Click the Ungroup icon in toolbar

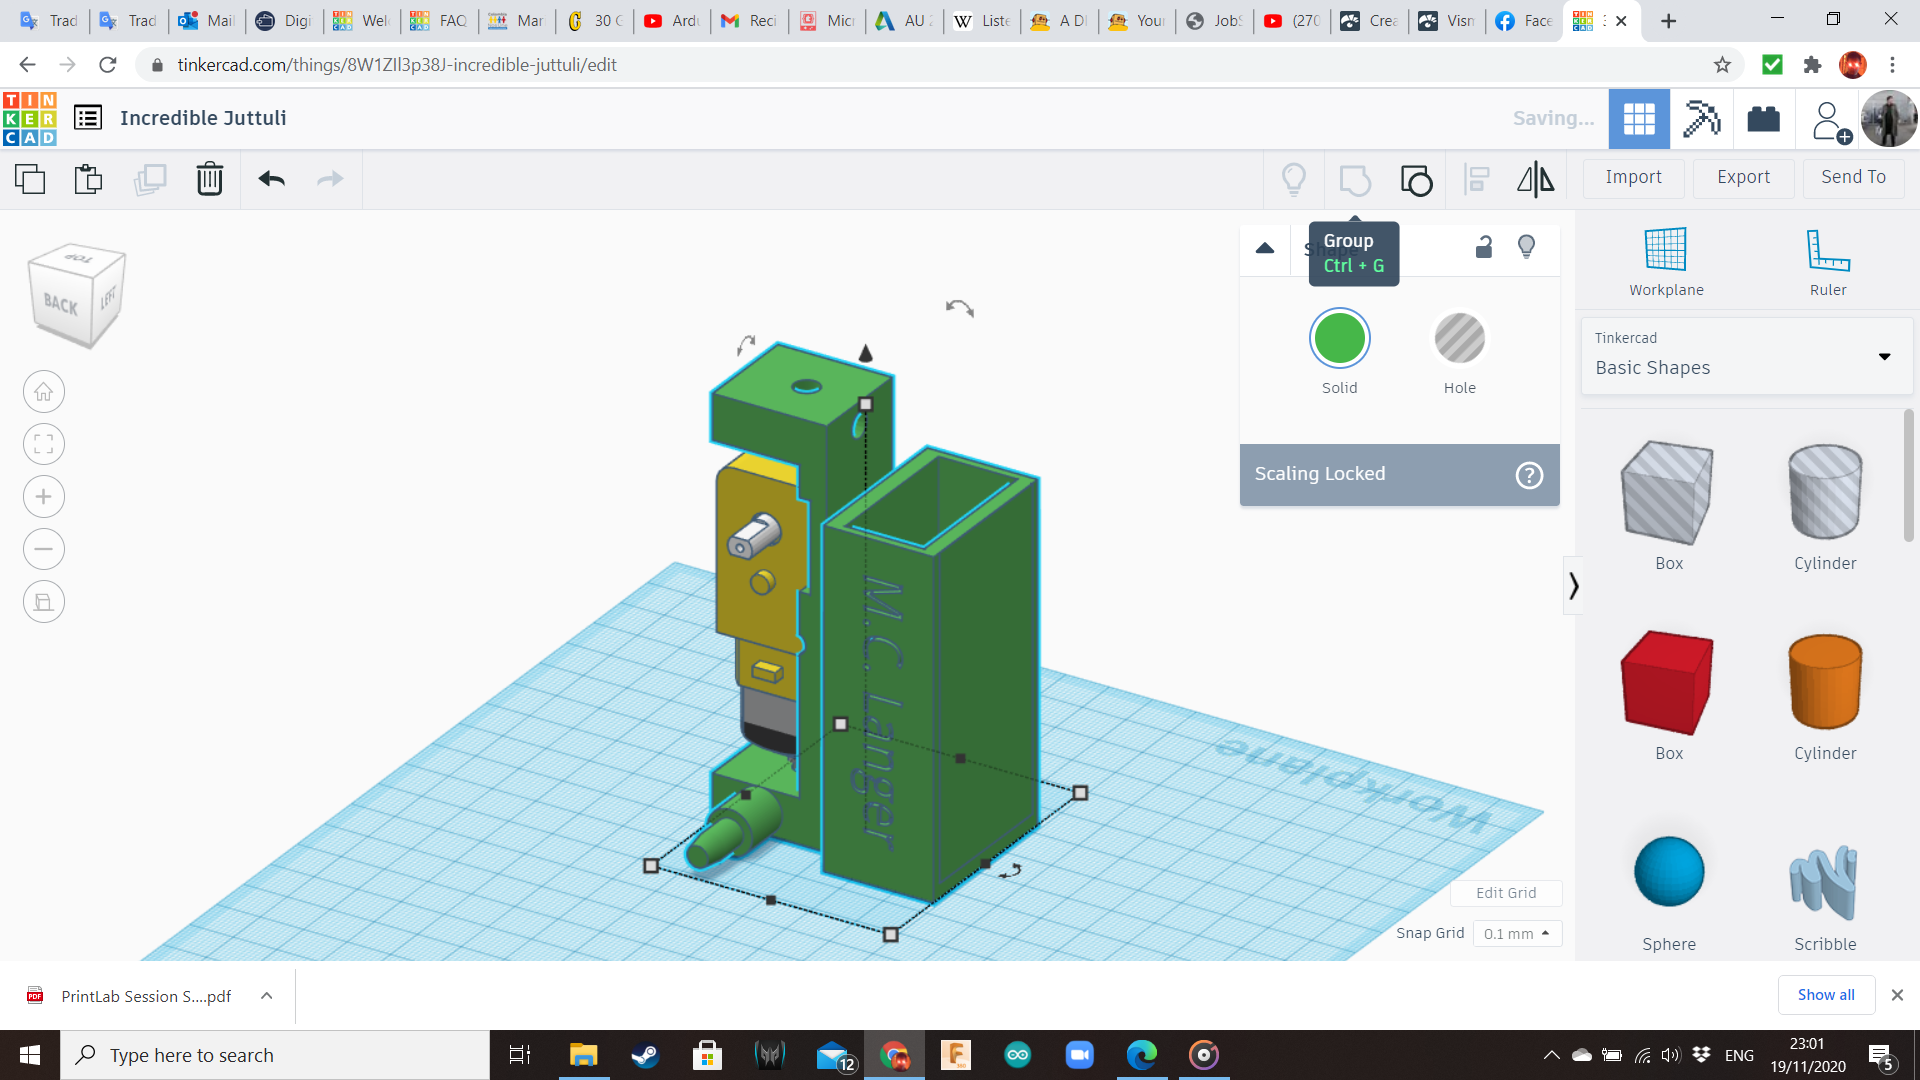1416,180
